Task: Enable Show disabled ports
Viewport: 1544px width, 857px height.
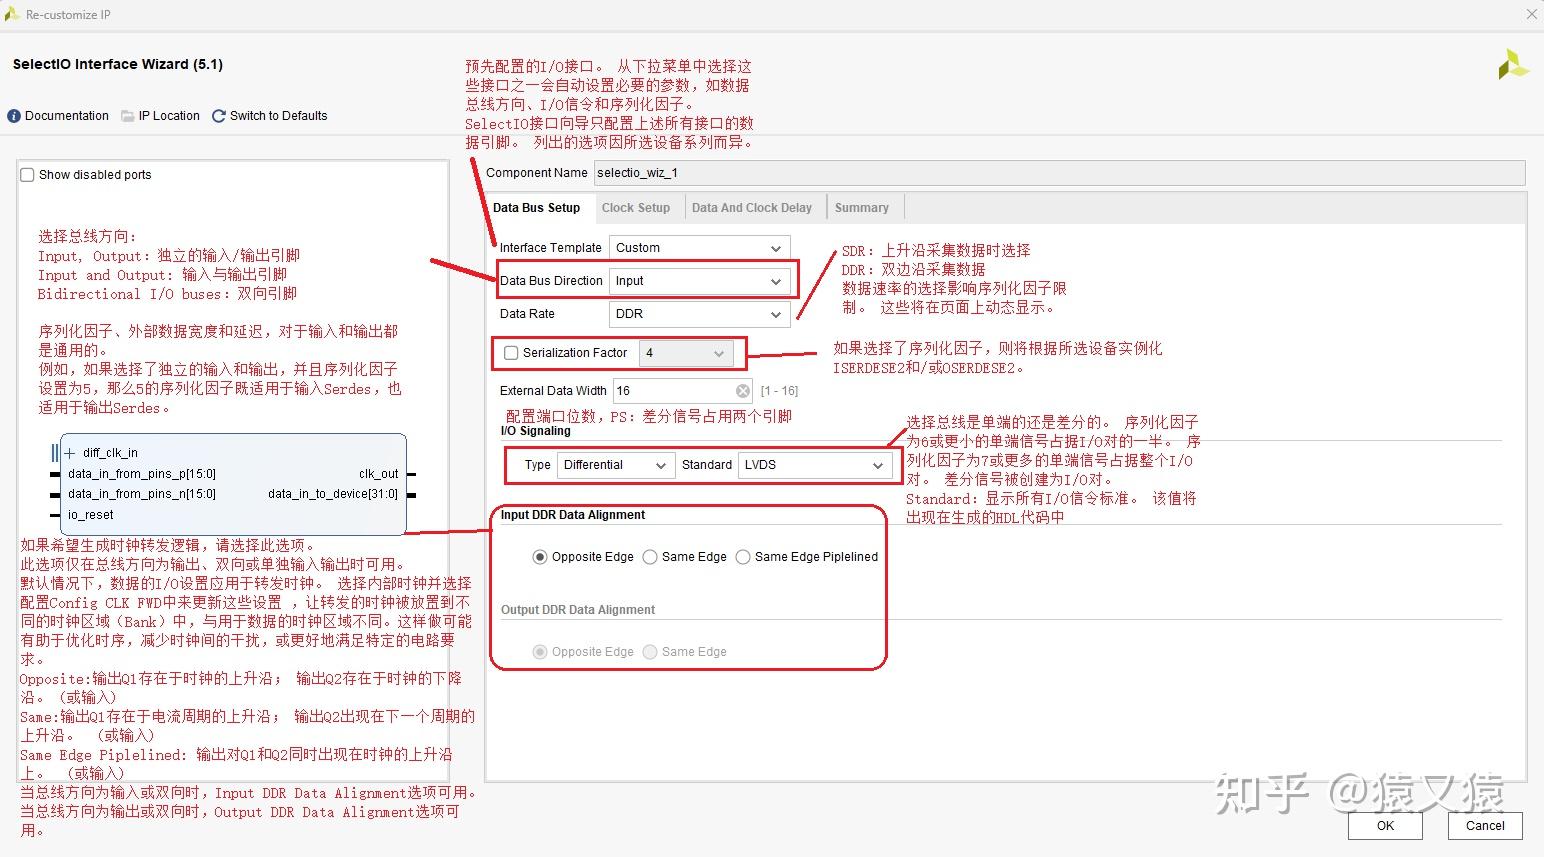Action: [26, 174]
